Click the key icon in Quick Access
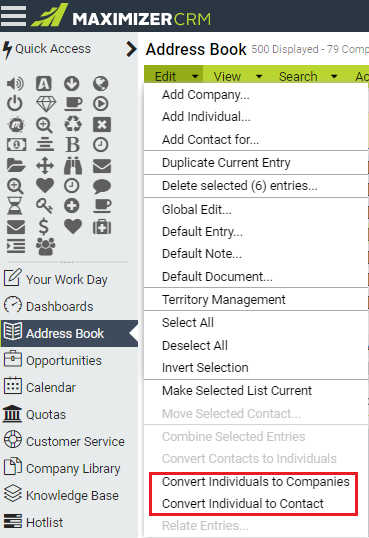The height and width of the screenshot is (538, 369). (x=45, y=206)
